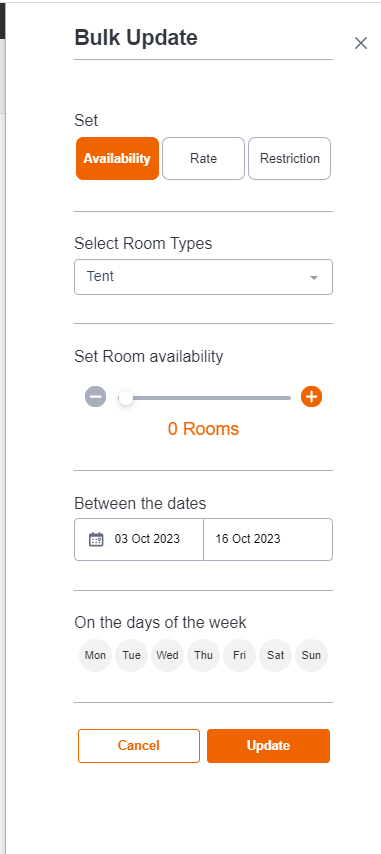The image size is (381, 854).
Task: Decrease room count with minus icon
Action: 95,396
